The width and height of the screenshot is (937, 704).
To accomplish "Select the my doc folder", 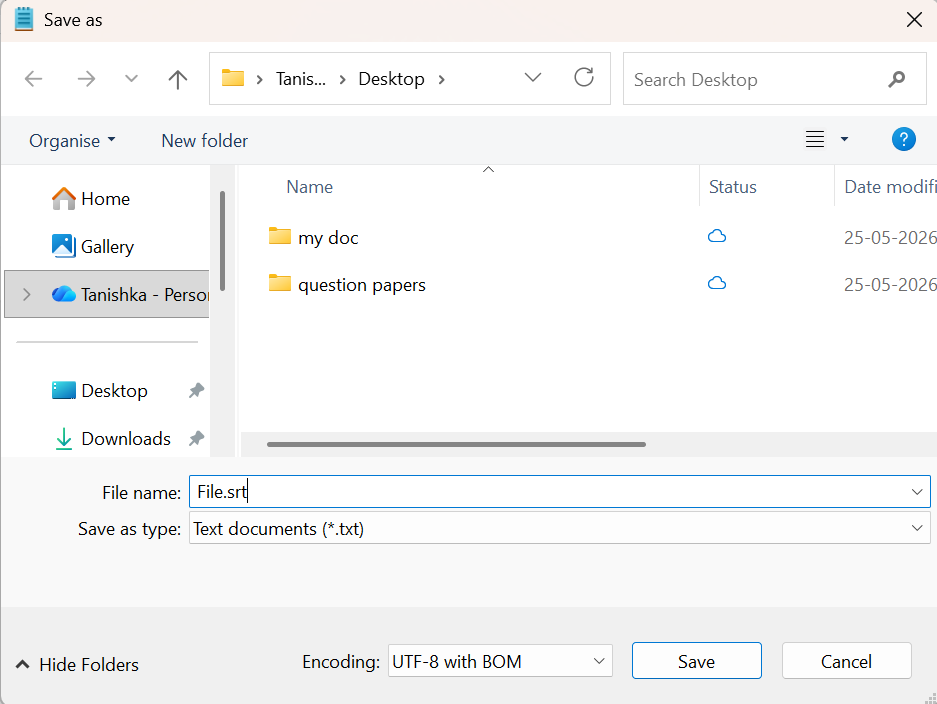I will coord(328,238).
